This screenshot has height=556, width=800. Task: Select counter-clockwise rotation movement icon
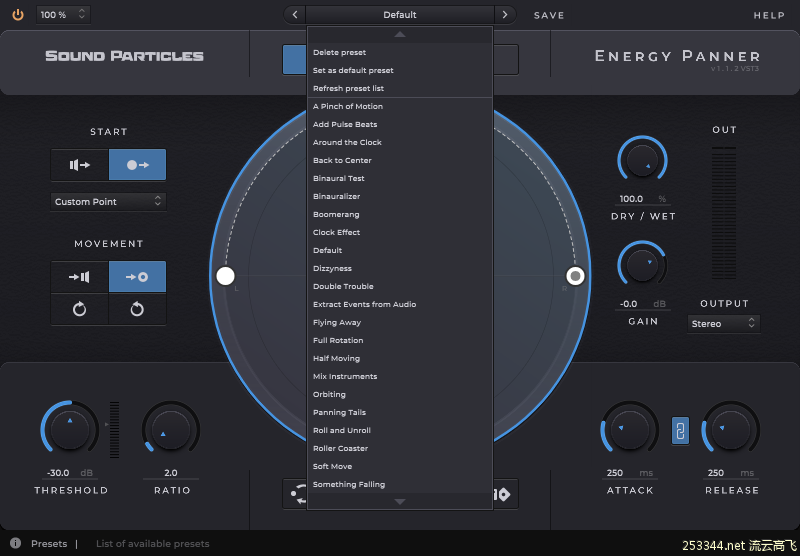[137, 309]
